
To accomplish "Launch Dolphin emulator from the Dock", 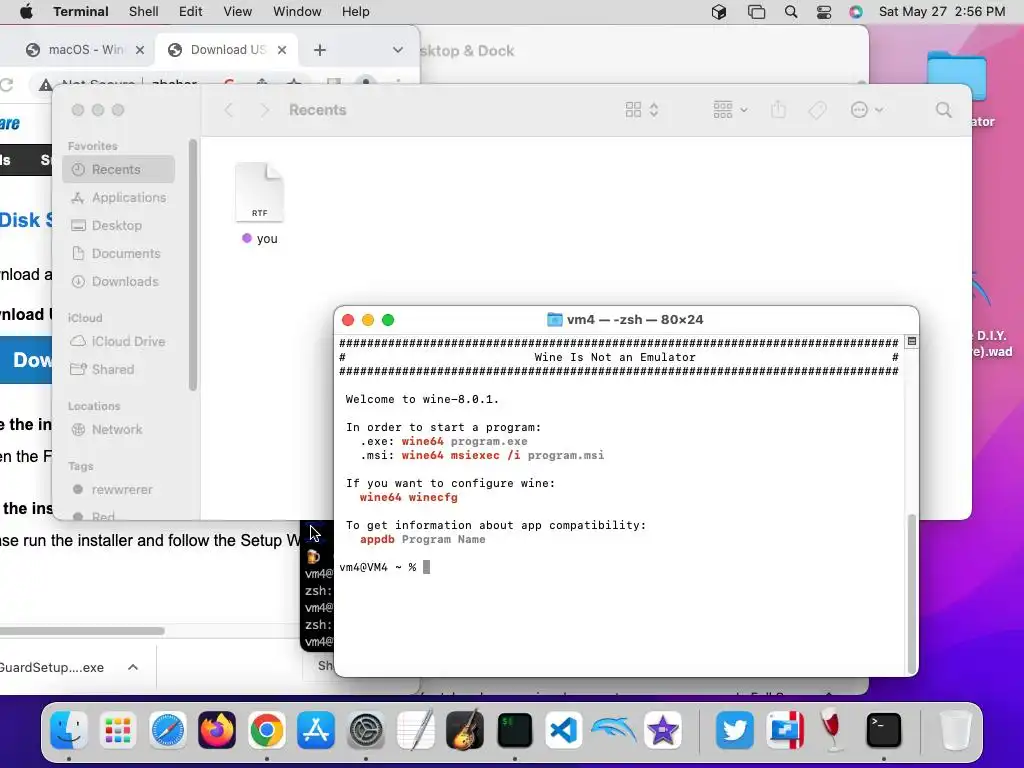I will [613, 729].
